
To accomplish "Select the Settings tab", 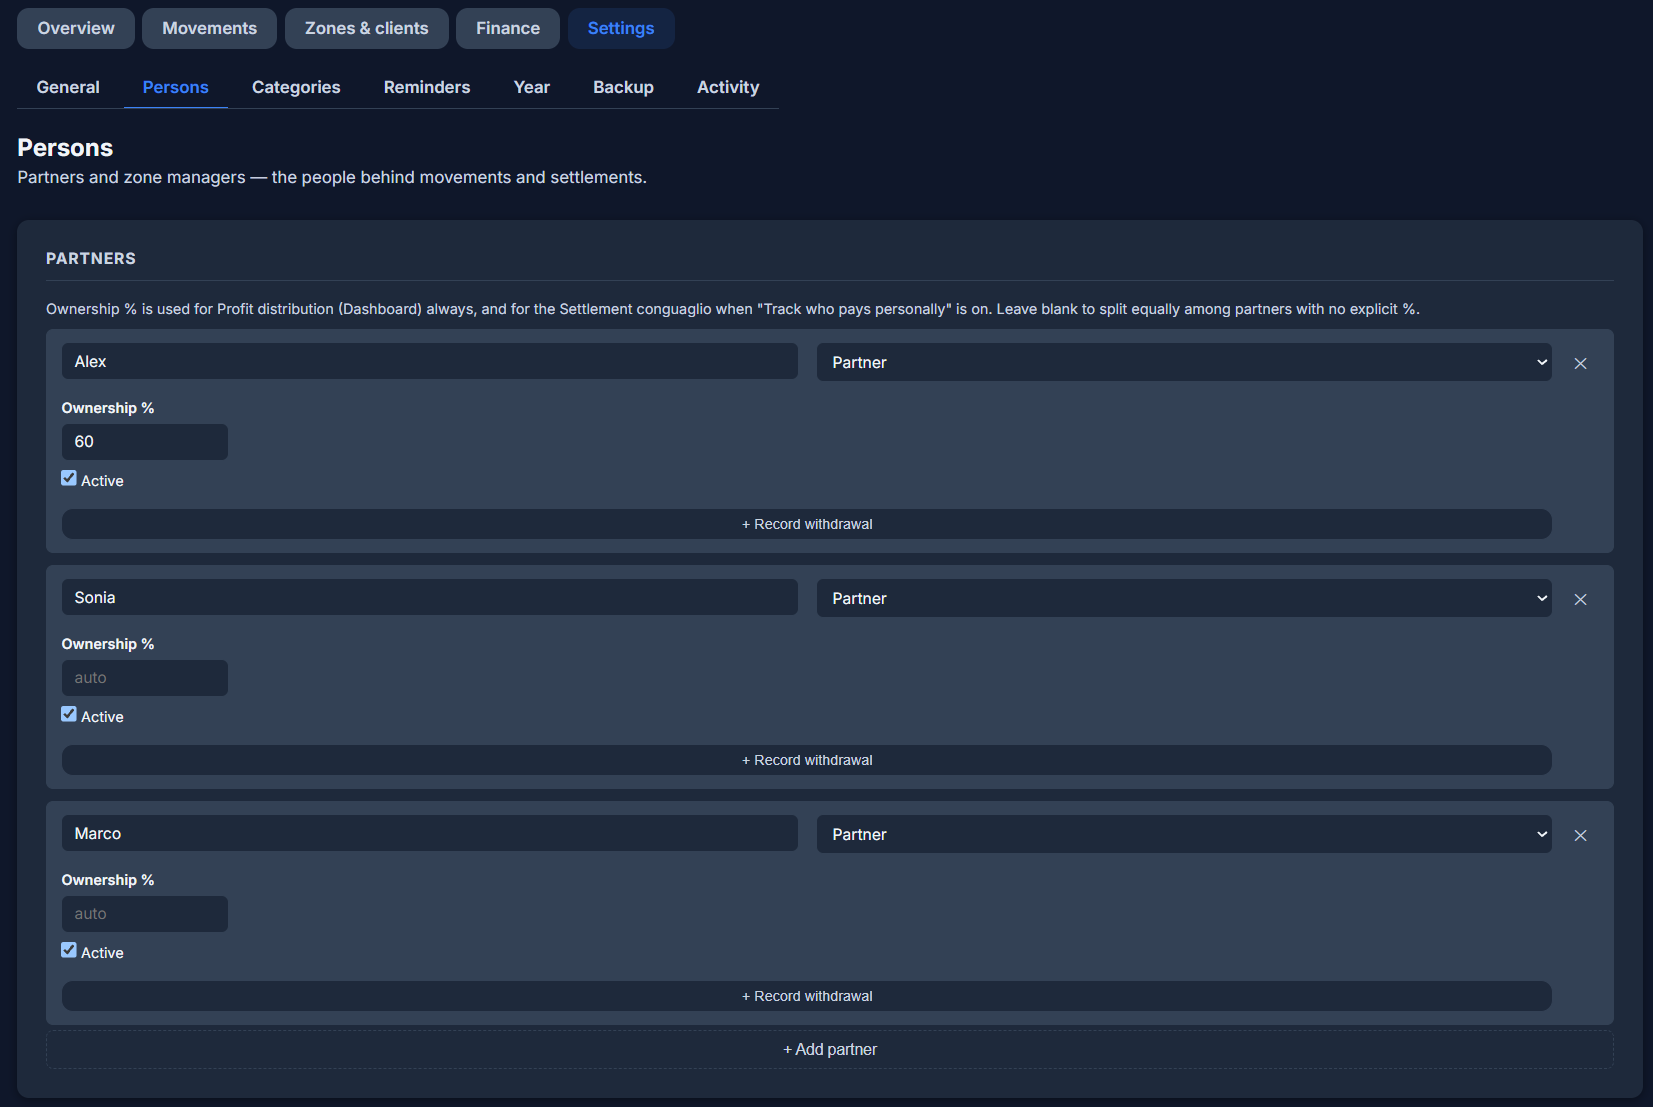I will 621,28.
